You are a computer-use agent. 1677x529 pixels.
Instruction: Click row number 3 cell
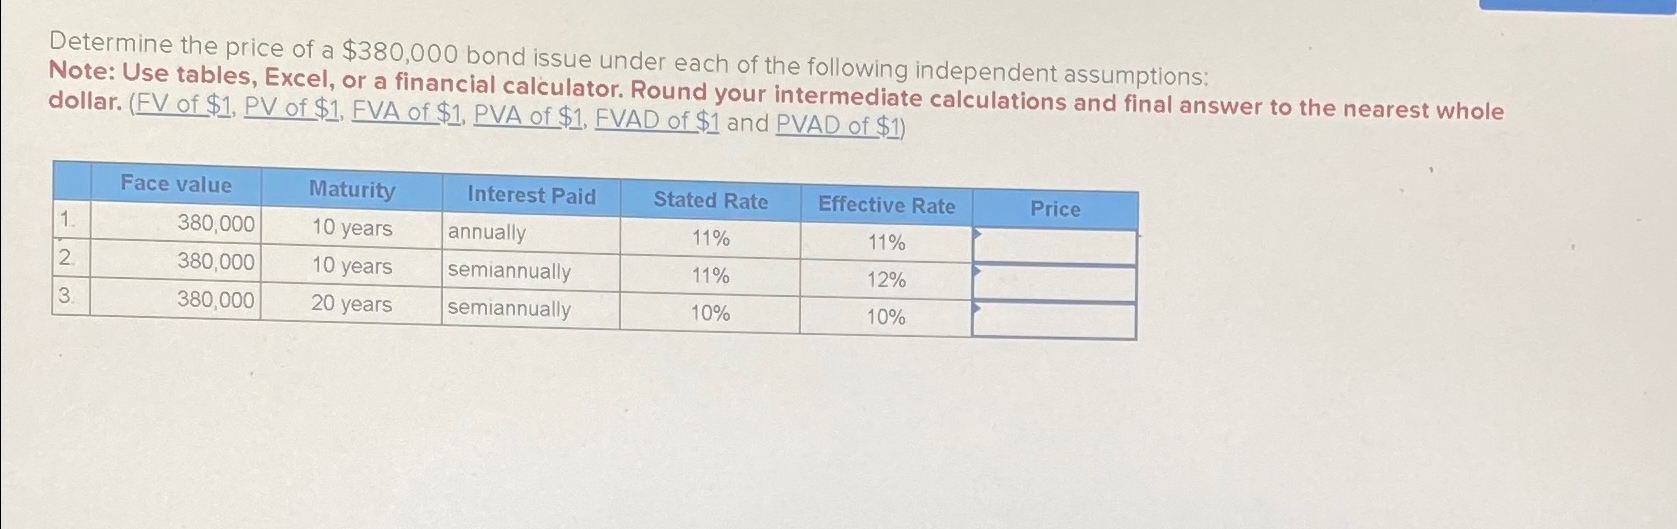pos(71,297)
